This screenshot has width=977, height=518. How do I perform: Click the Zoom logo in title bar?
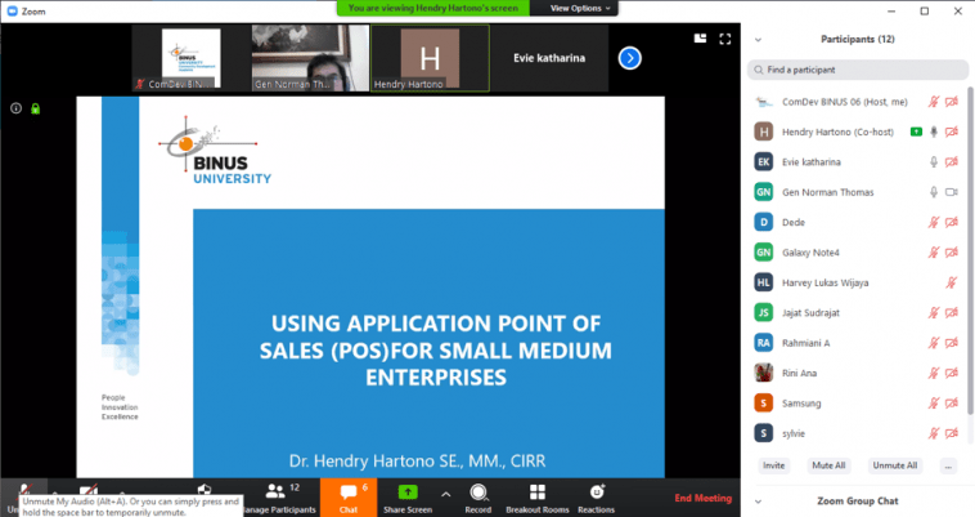12,11
